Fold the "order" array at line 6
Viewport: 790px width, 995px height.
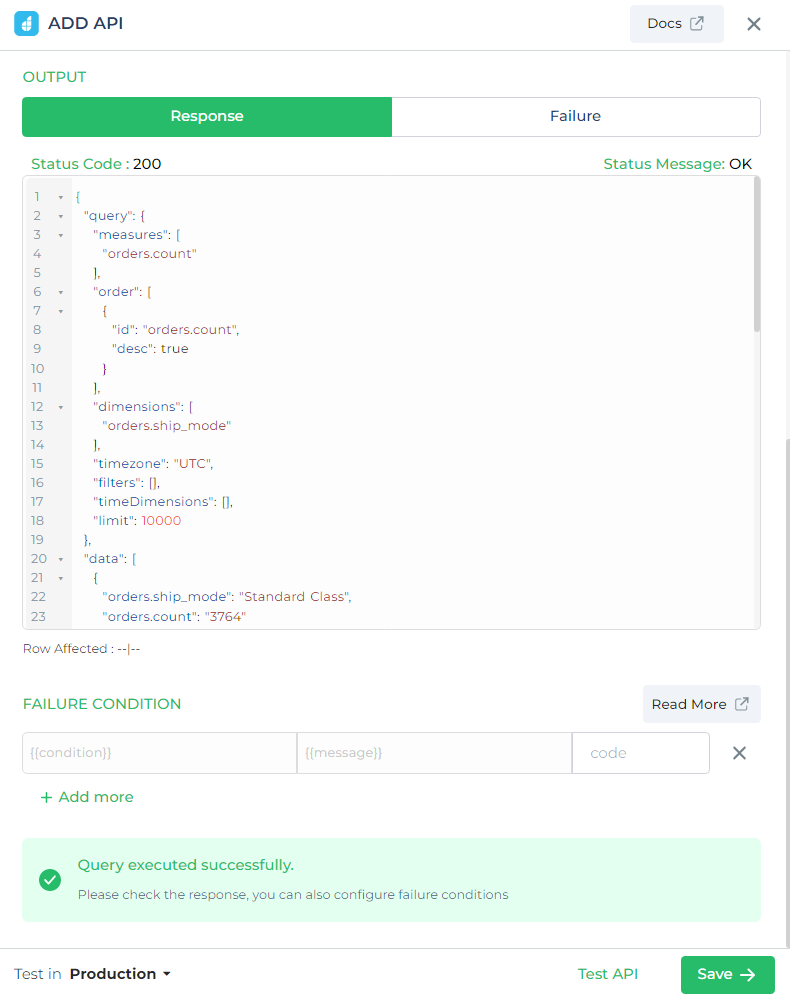pyautogui.click(x=60, y=292)
